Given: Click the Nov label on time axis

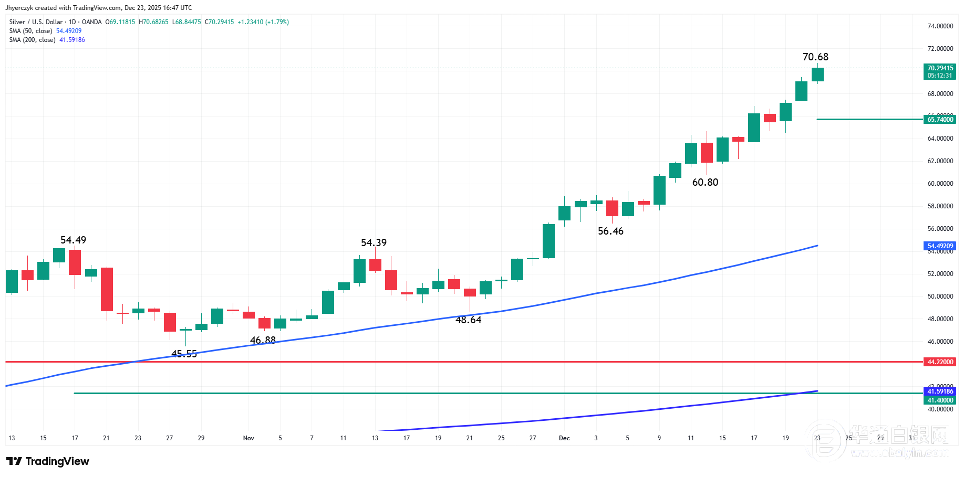Looking at the screenshot, I should click(248, 438).
